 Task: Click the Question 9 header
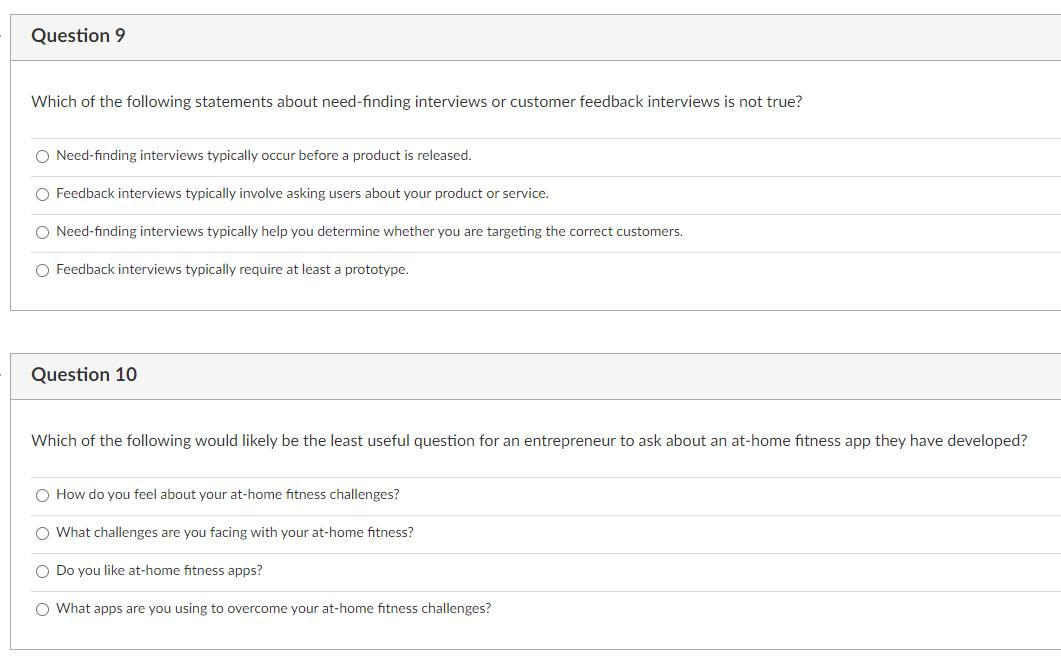[x=77, y=35]
